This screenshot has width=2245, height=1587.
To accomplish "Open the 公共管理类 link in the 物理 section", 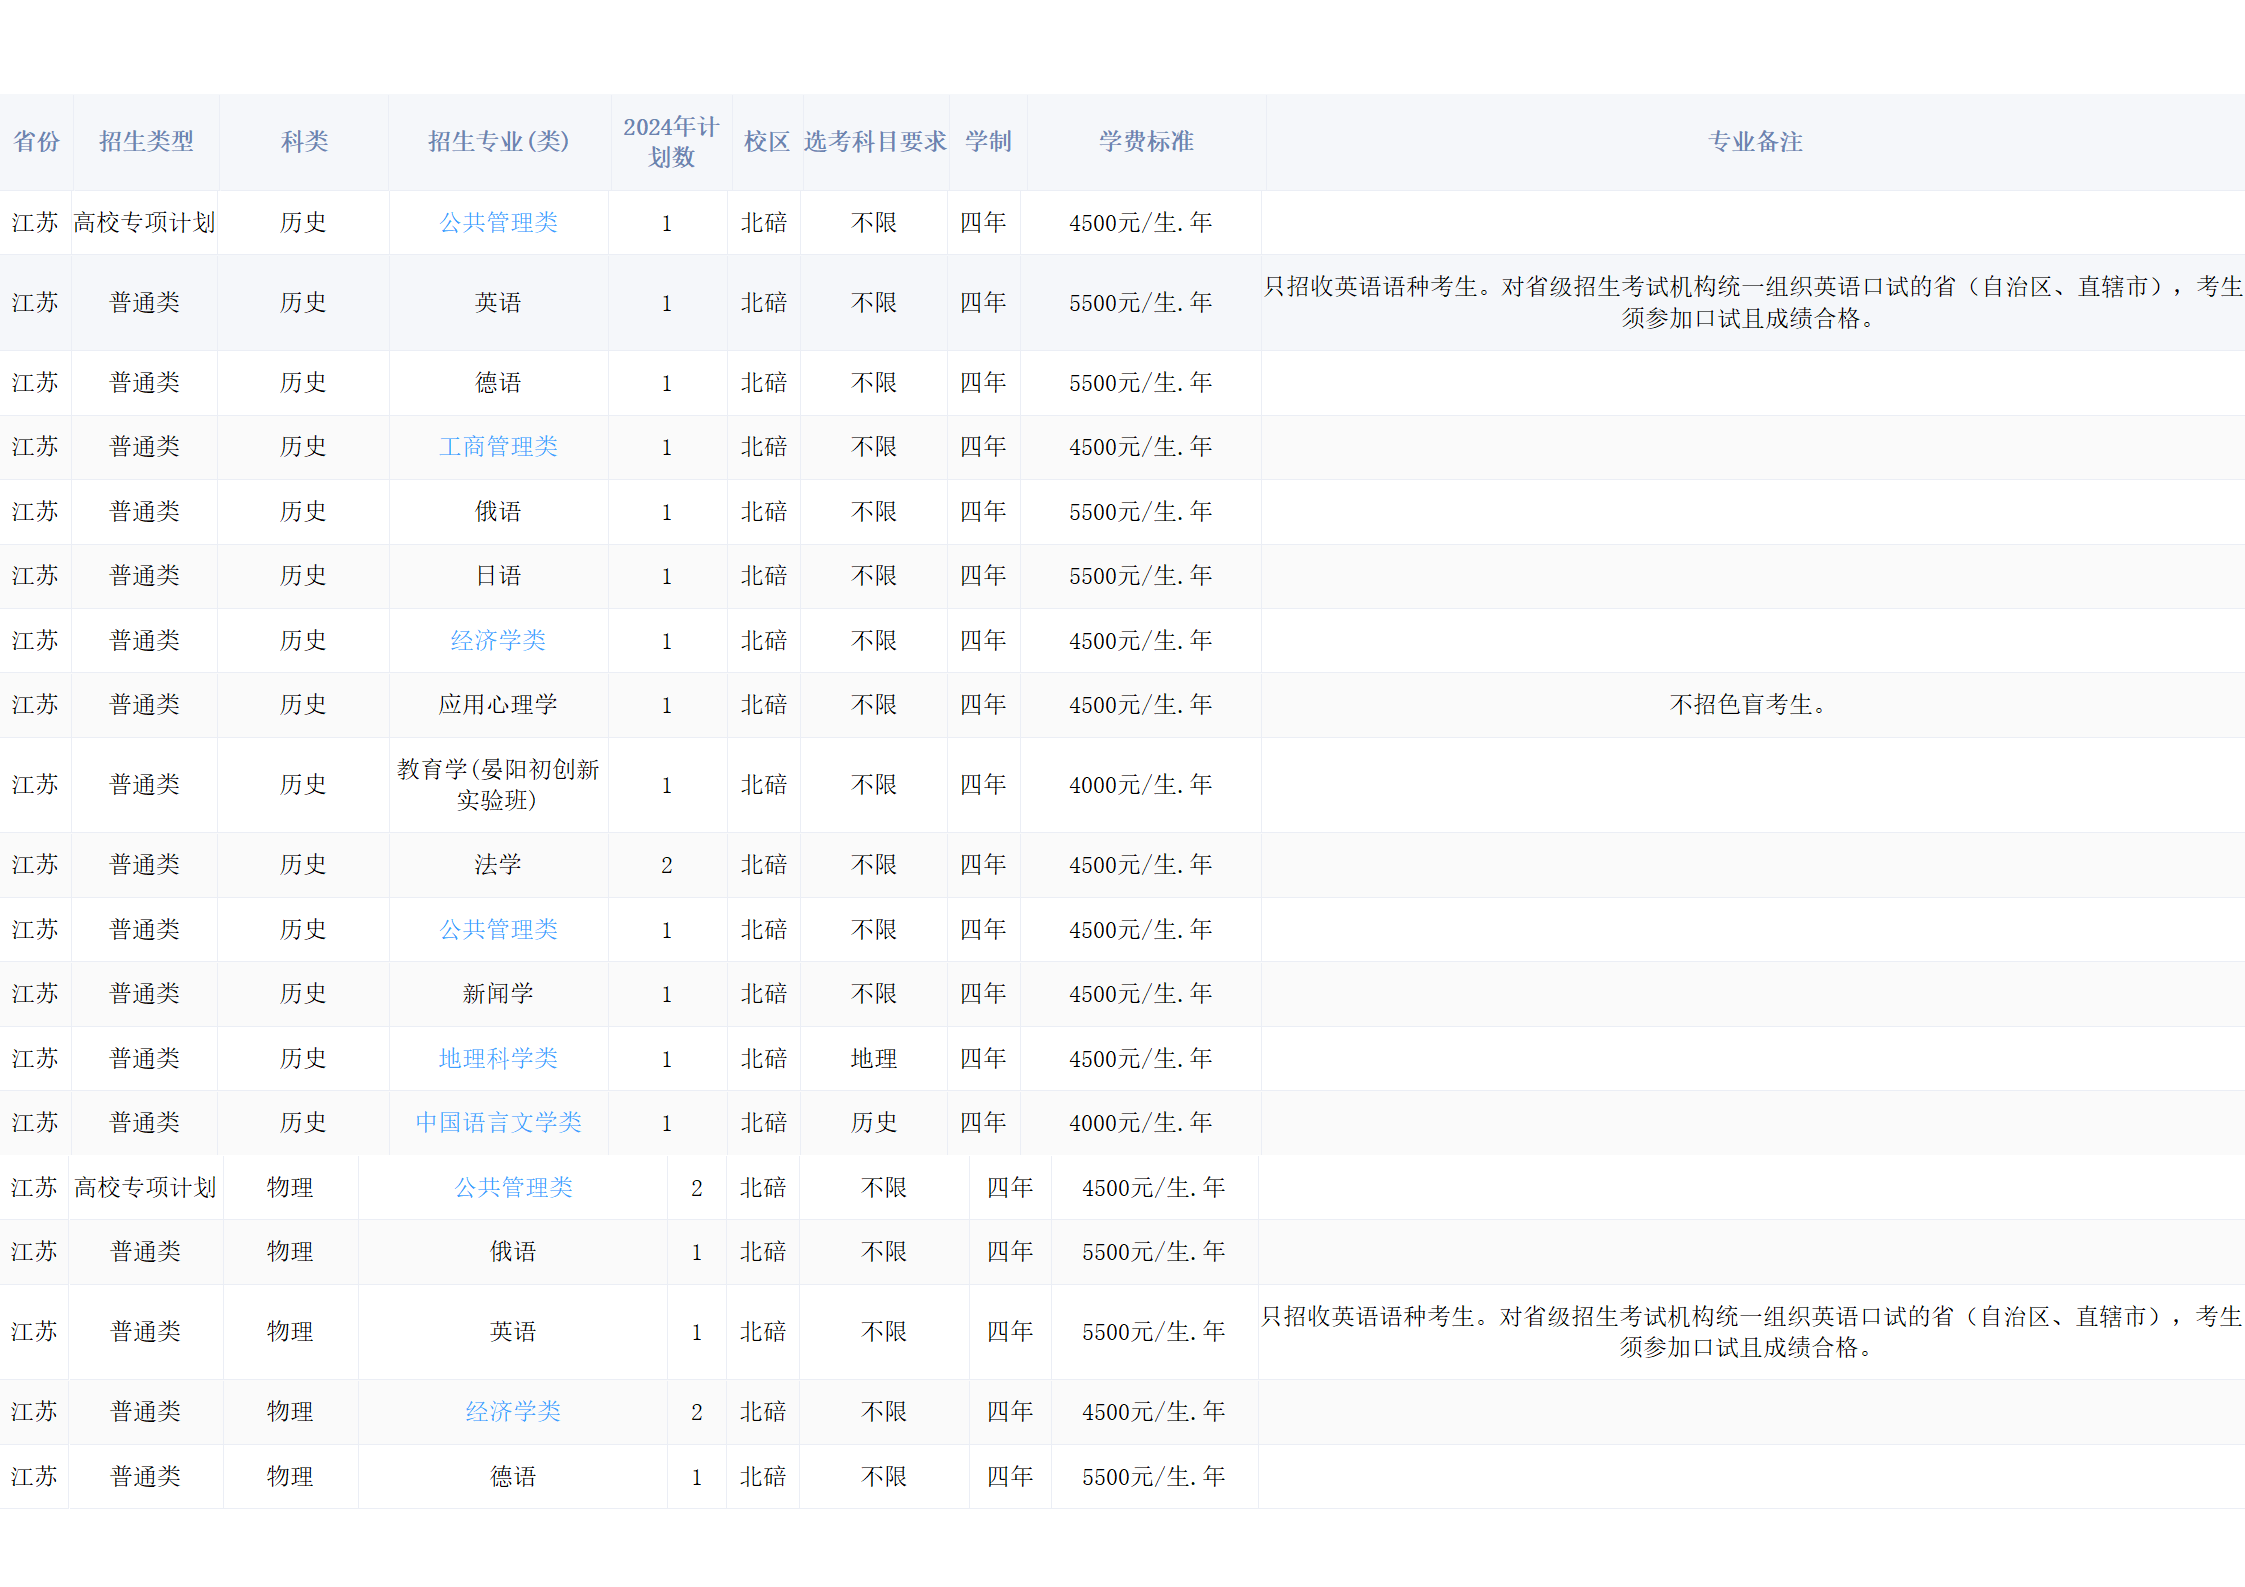I will [513, 1187].
